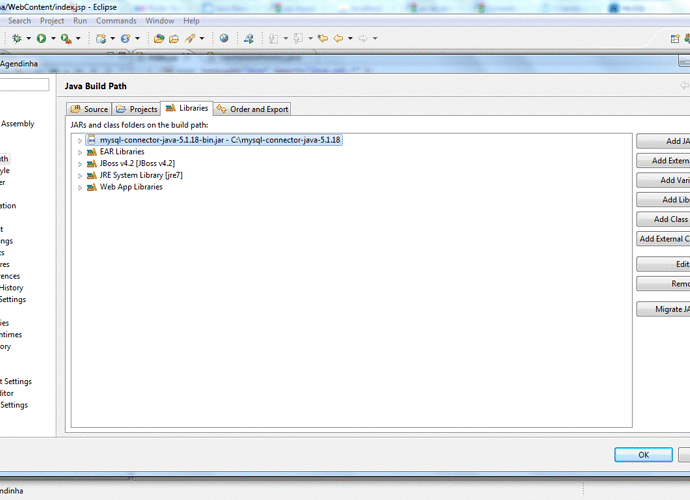This screenshot has height=500, width=690.
Task: Click the Back navigation arrow icon
Action: click(338, 38)
